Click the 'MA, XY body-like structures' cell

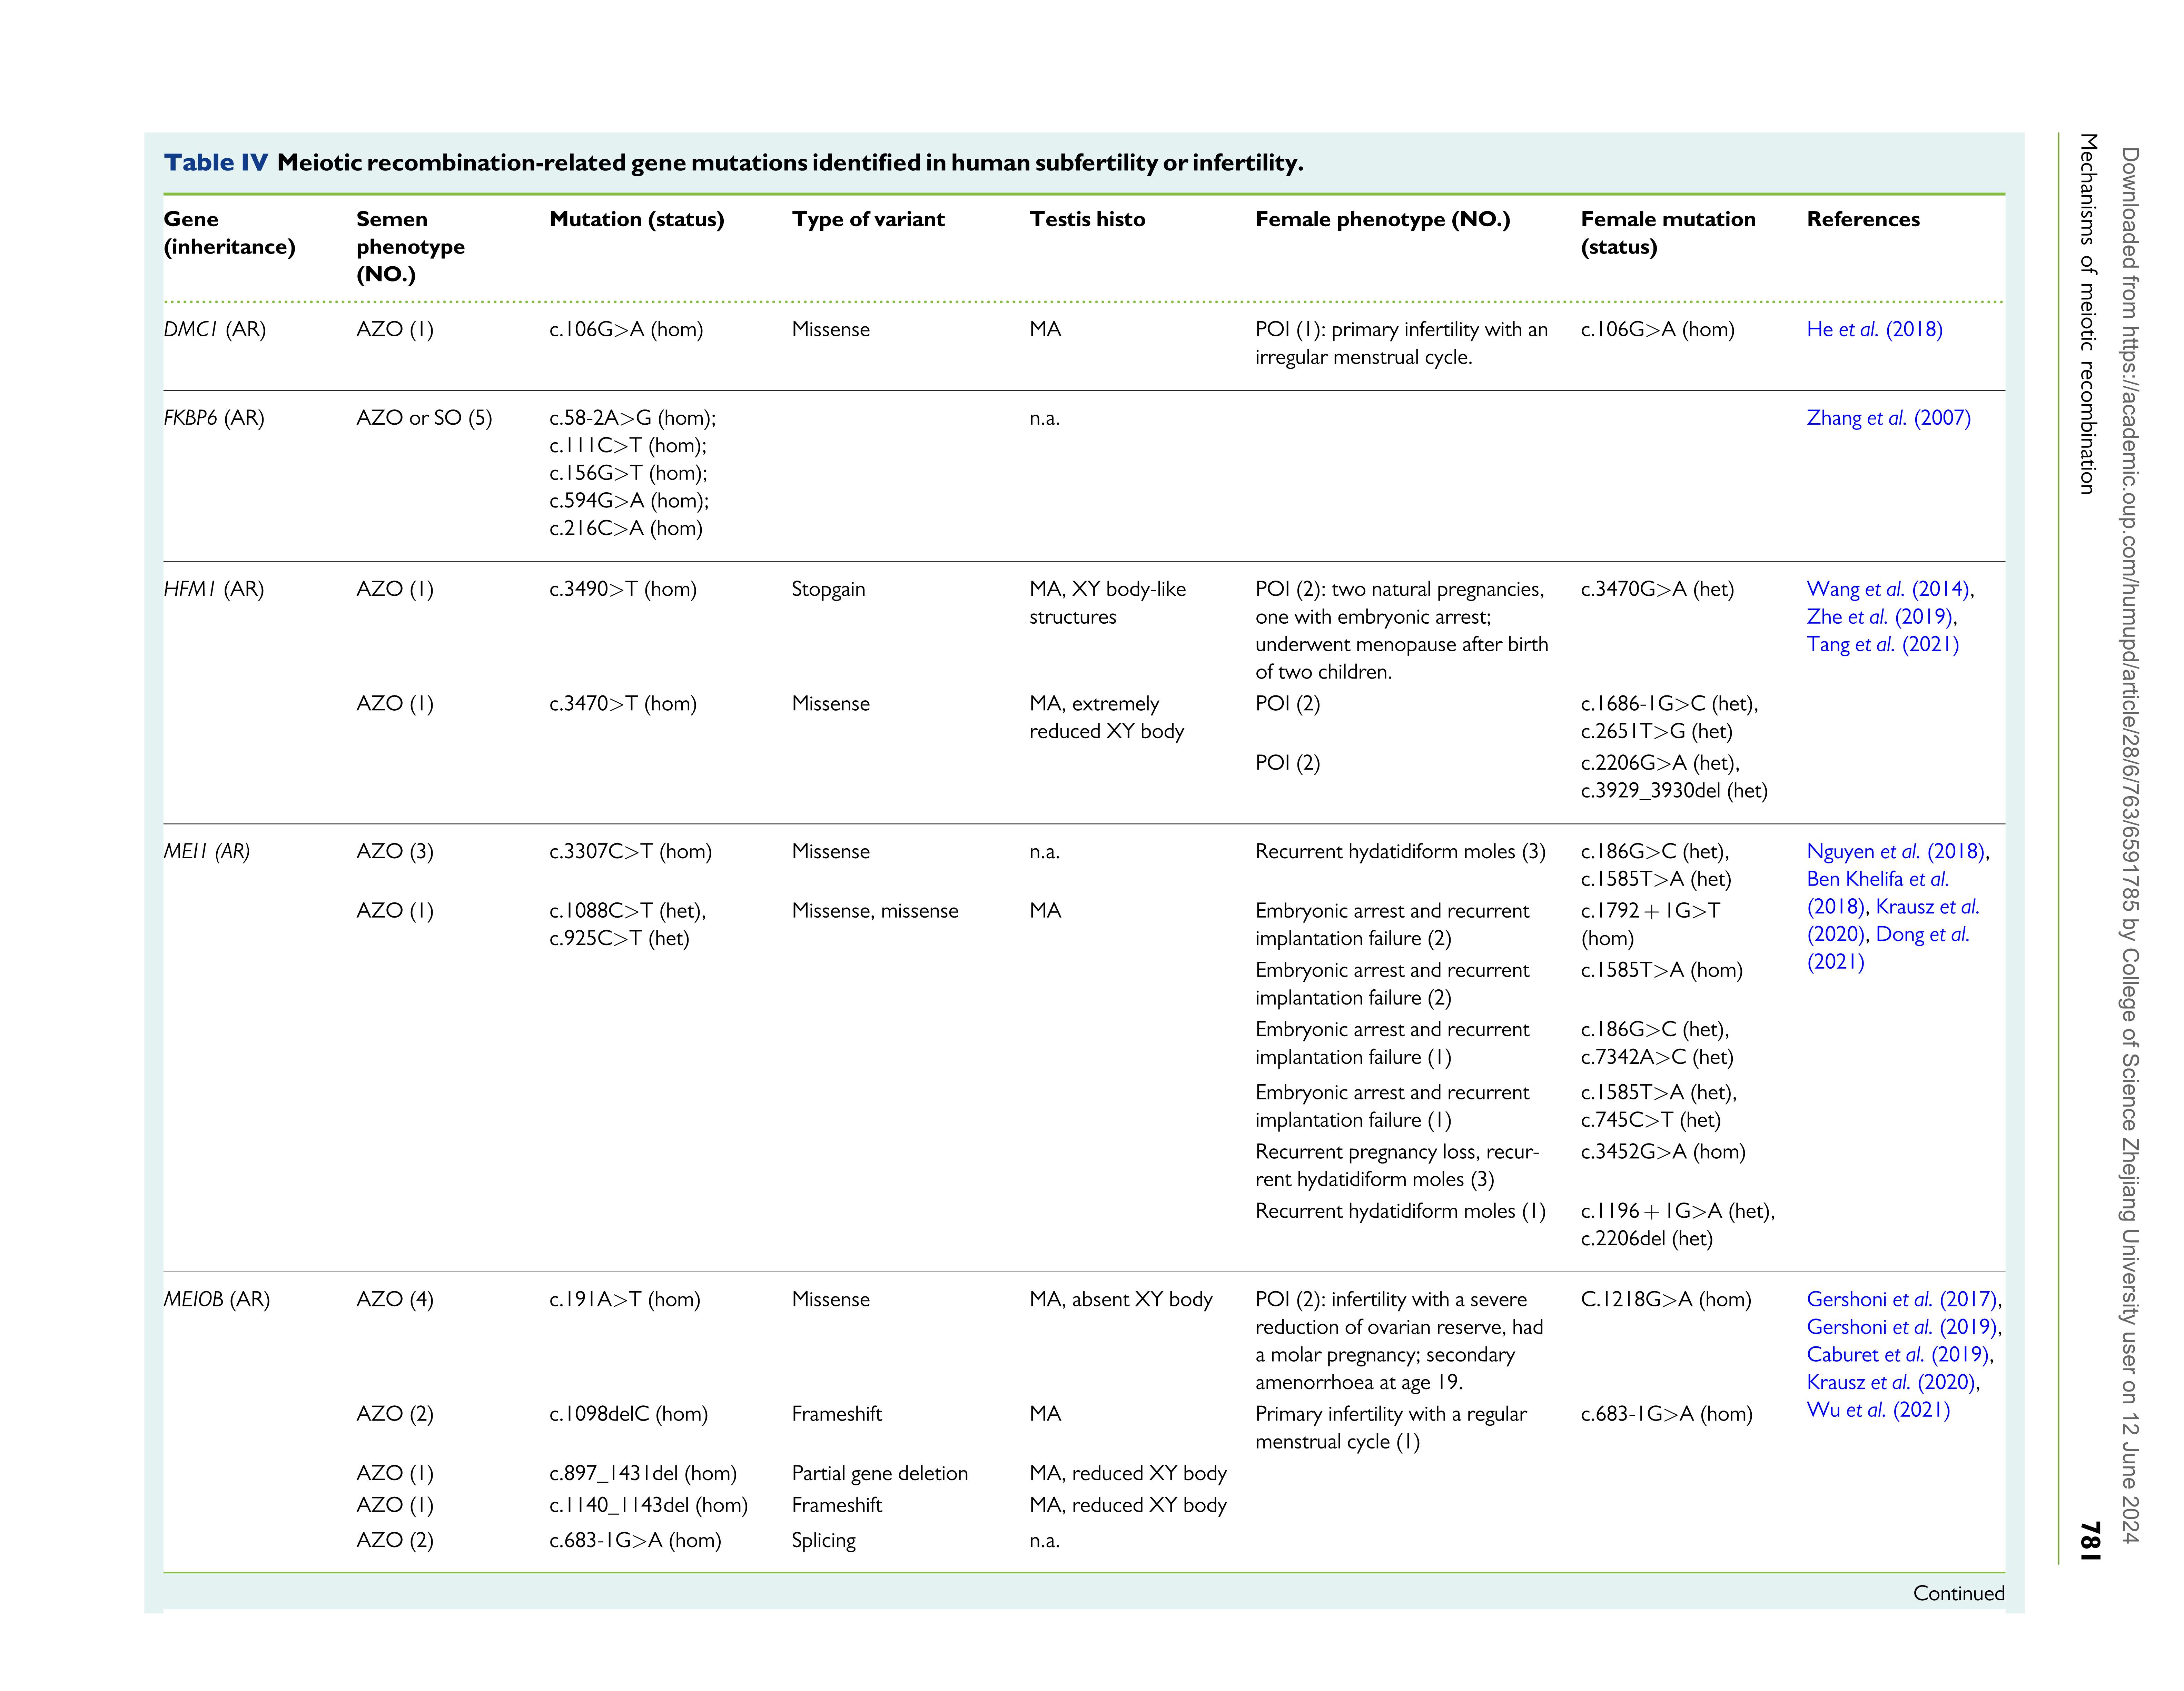click(x=1108, y=603)
